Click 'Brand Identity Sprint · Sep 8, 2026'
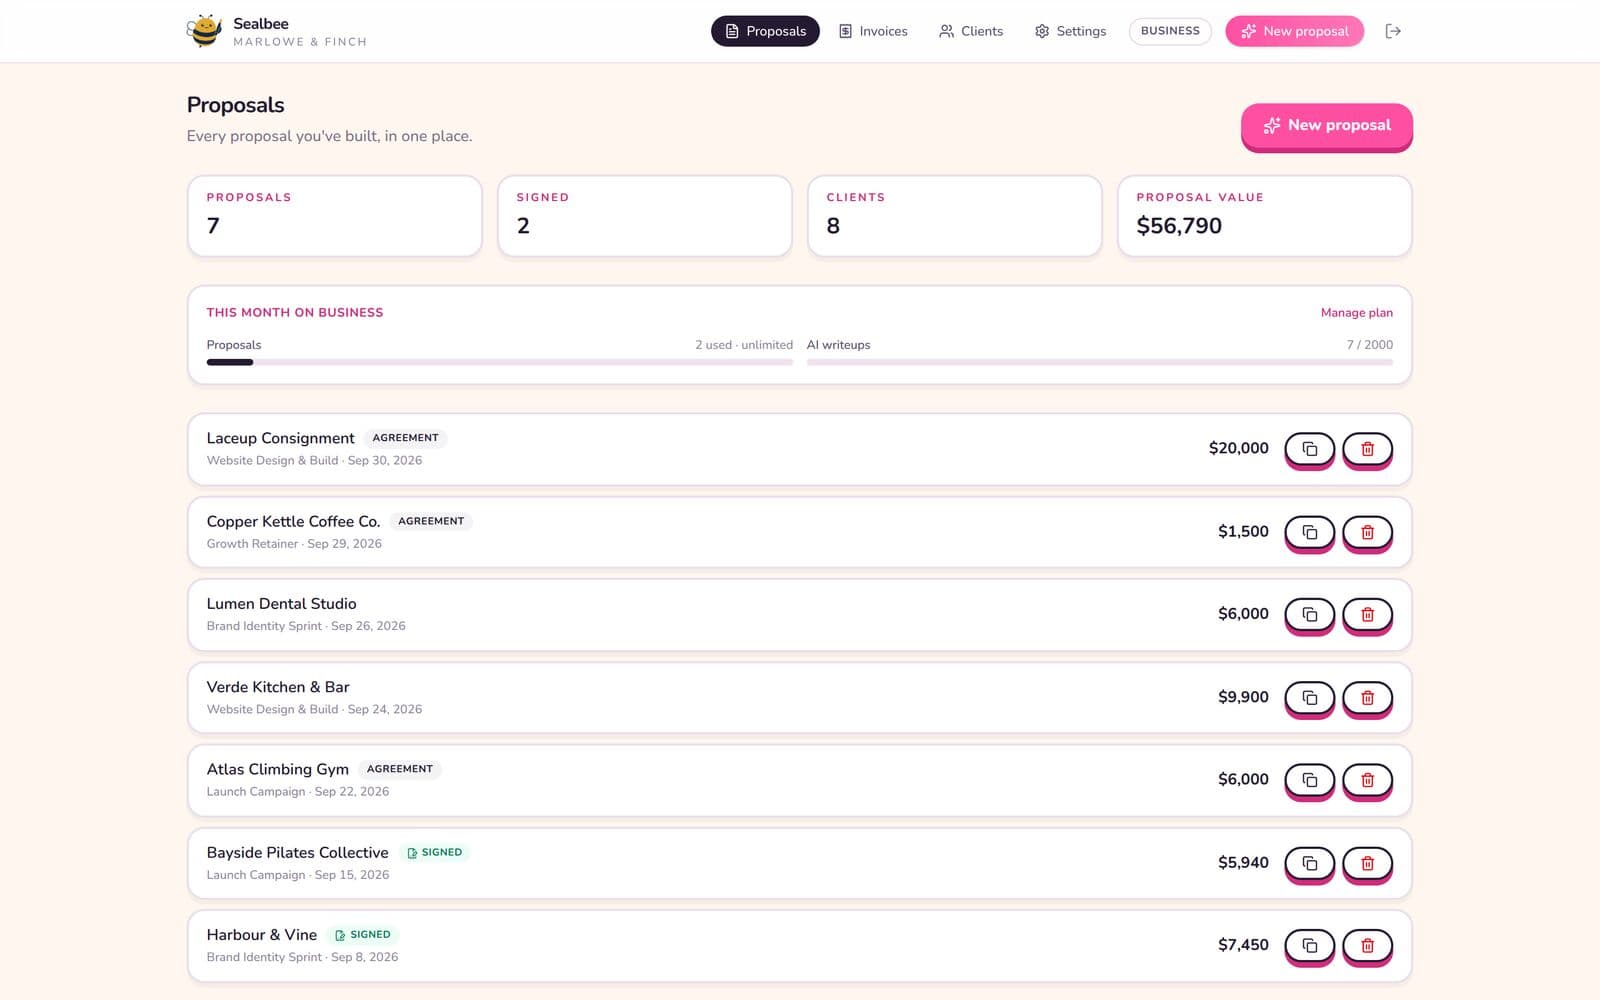The height and width of the screenshot is (1000, 1600). (302, 957)
